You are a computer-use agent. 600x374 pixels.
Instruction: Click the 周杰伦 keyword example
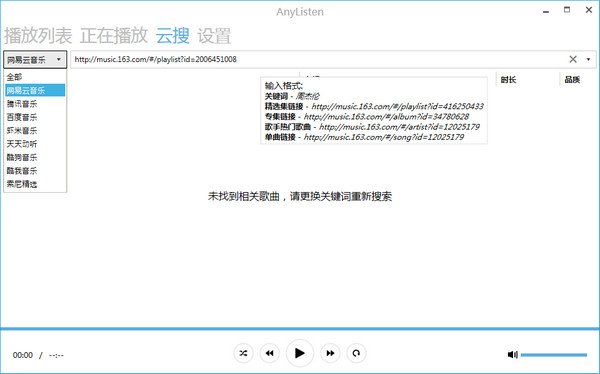(x=308, y=96)
